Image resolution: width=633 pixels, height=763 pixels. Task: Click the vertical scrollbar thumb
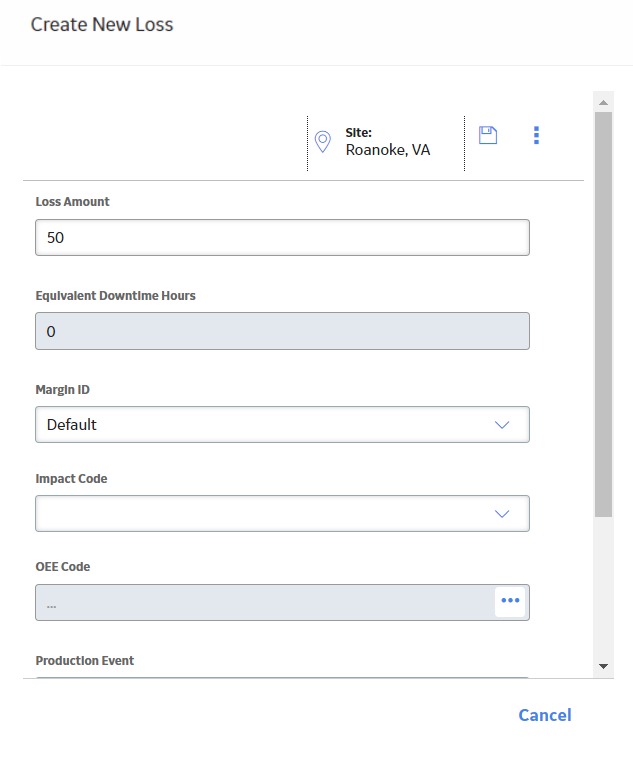point(603,314)
